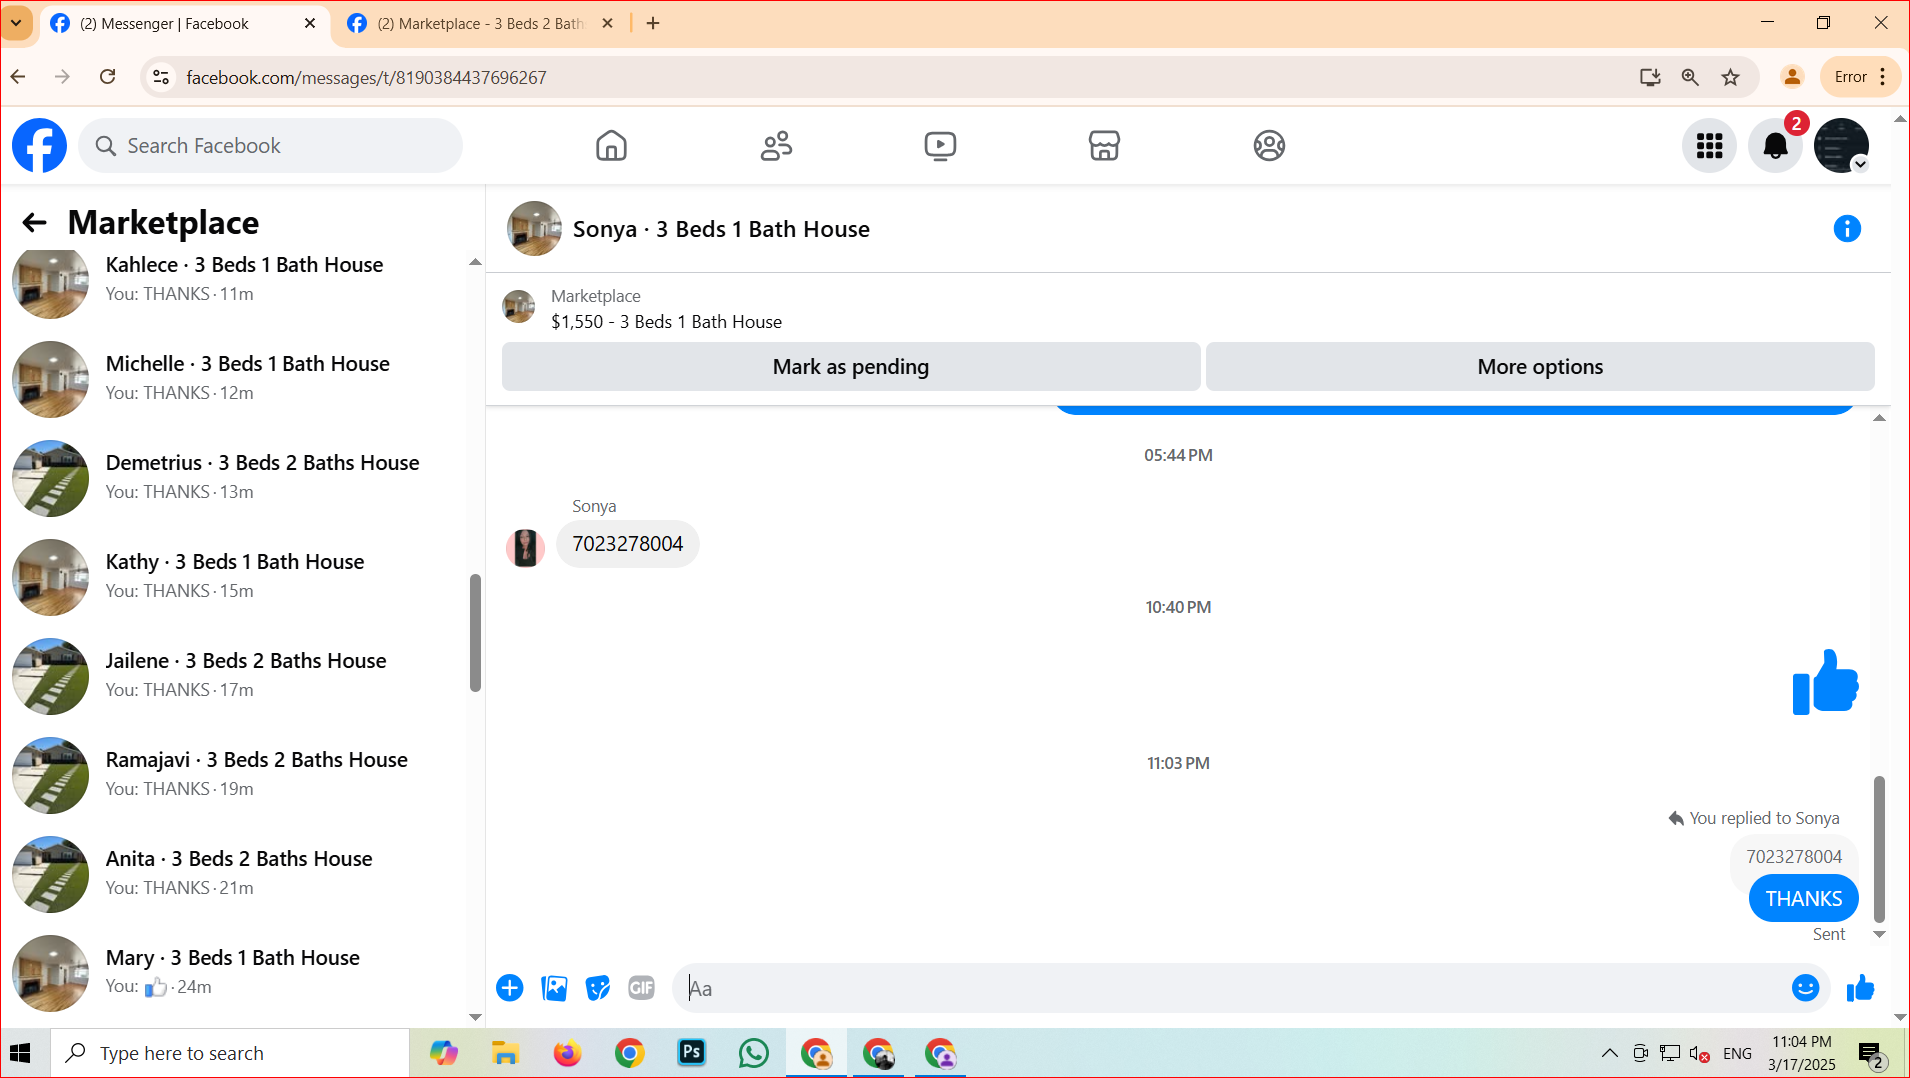Screen dimensions: 1910x1078
Task: Click the Windows taskbar search box
Action: [x=230, y=1053]
